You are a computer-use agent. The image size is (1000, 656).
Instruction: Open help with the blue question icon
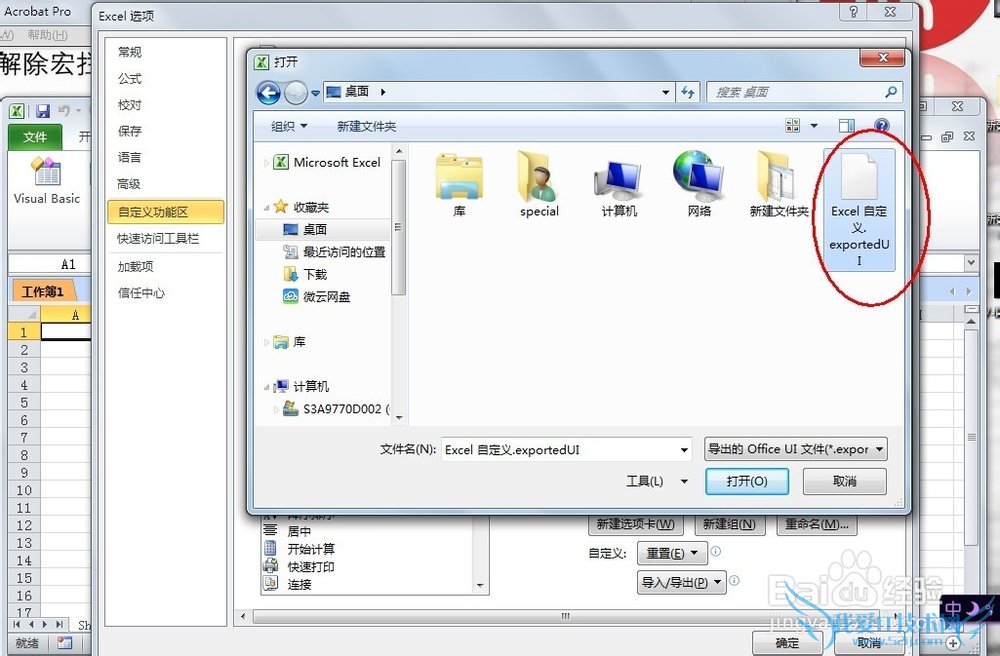[x=881, y=126]
